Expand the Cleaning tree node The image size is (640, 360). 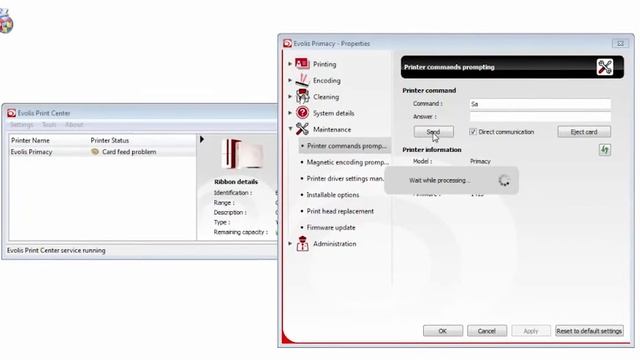point(290,97)
